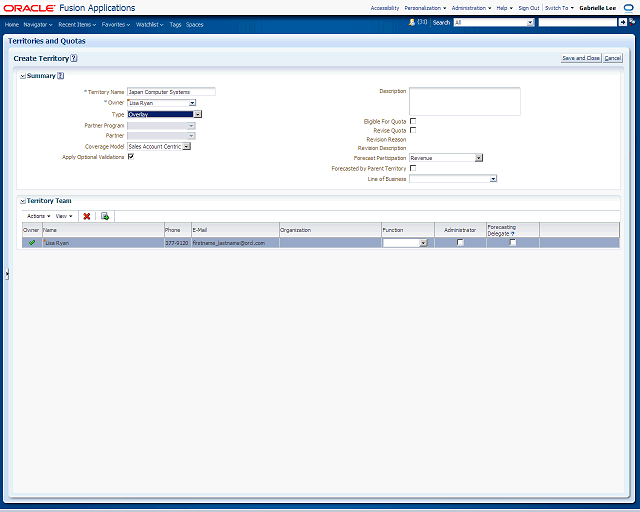Open Recent Items menu
The image size is (640, 512).
click(77, 24)
